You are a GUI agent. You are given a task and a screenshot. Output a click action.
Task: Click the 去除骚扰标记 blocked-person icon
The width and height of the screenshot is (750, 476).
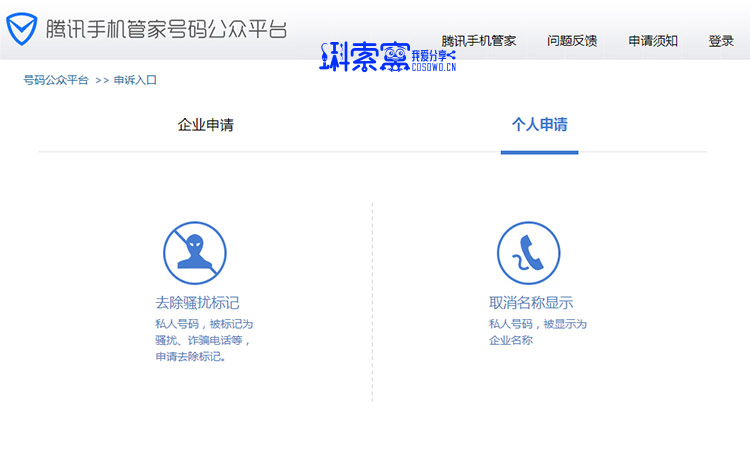(x=195, y=253)
